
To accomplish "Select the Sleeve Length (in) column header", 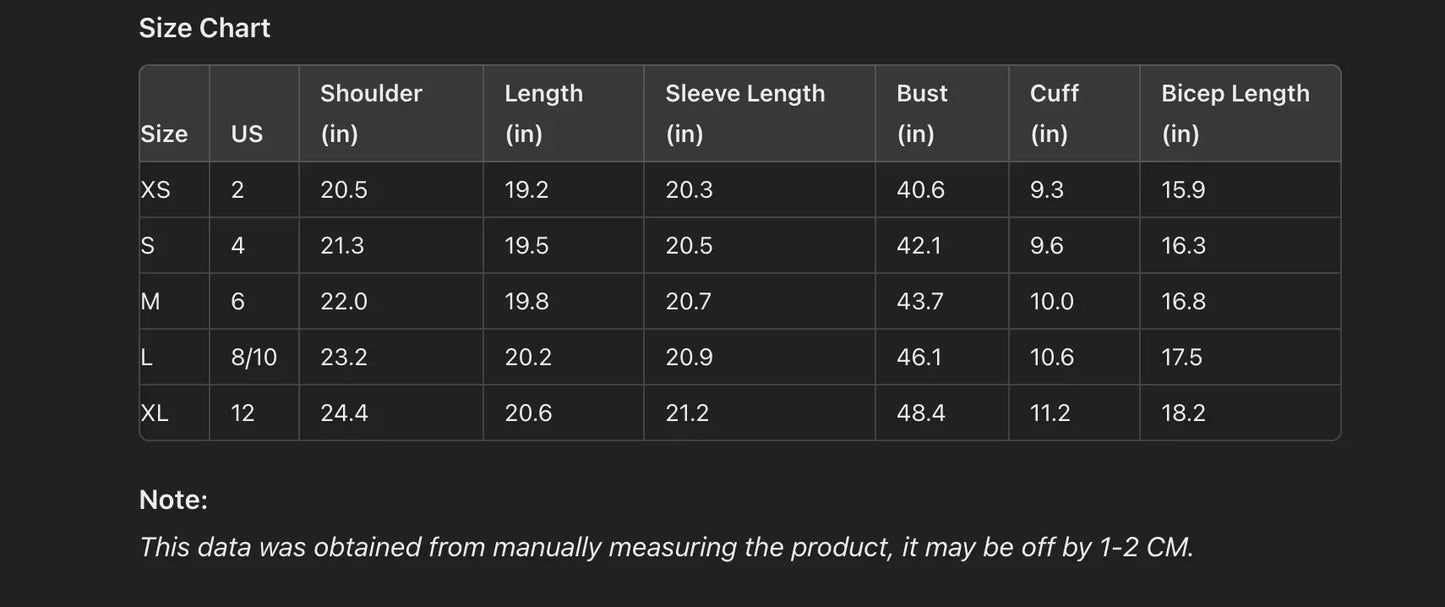I will pos(745,113).
